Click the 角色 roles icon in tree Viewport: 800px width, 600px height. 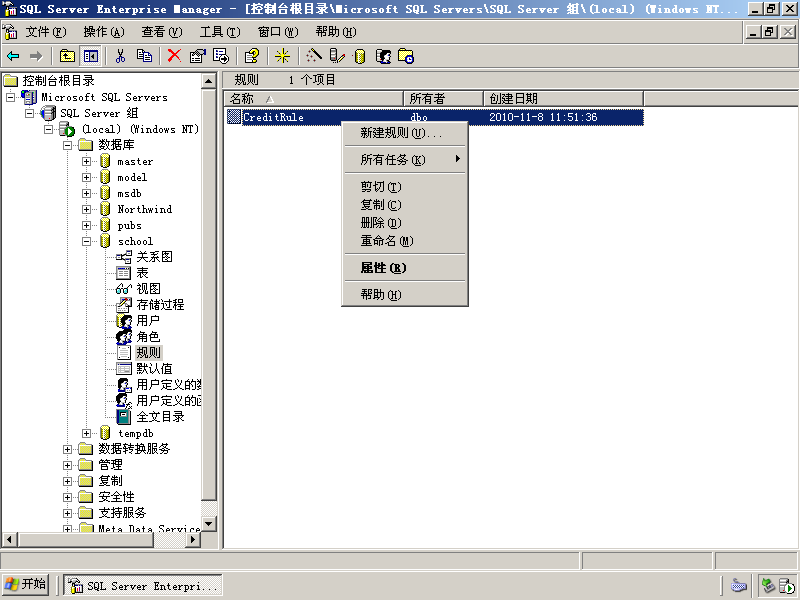click(x=123, y=337)
